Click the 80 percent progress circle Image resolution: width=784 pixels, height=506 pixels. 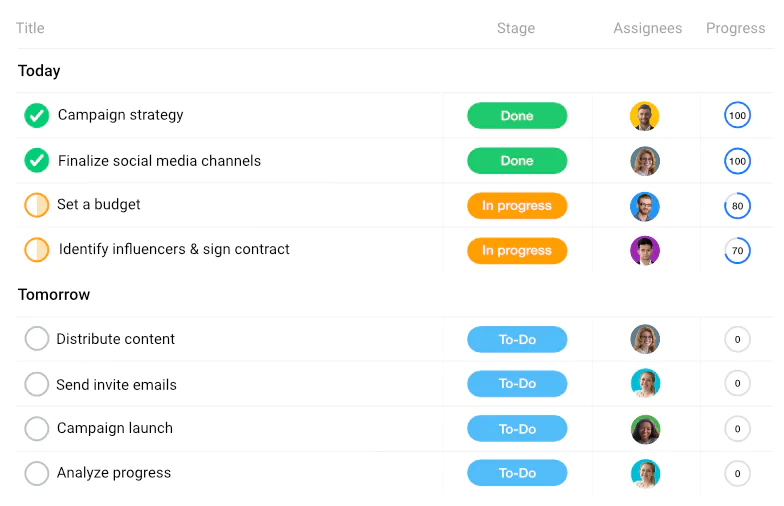click(737, 206)
